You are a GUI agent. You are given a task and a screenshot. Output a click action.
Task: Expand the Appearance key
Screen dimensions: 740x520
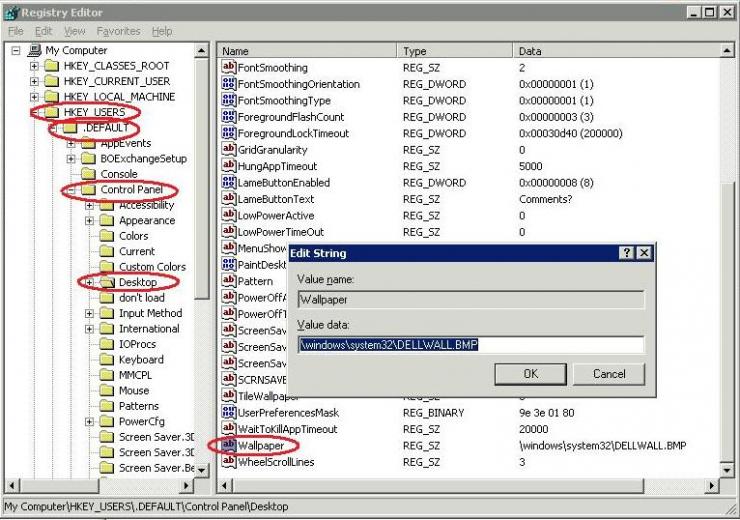pos(89,220)
